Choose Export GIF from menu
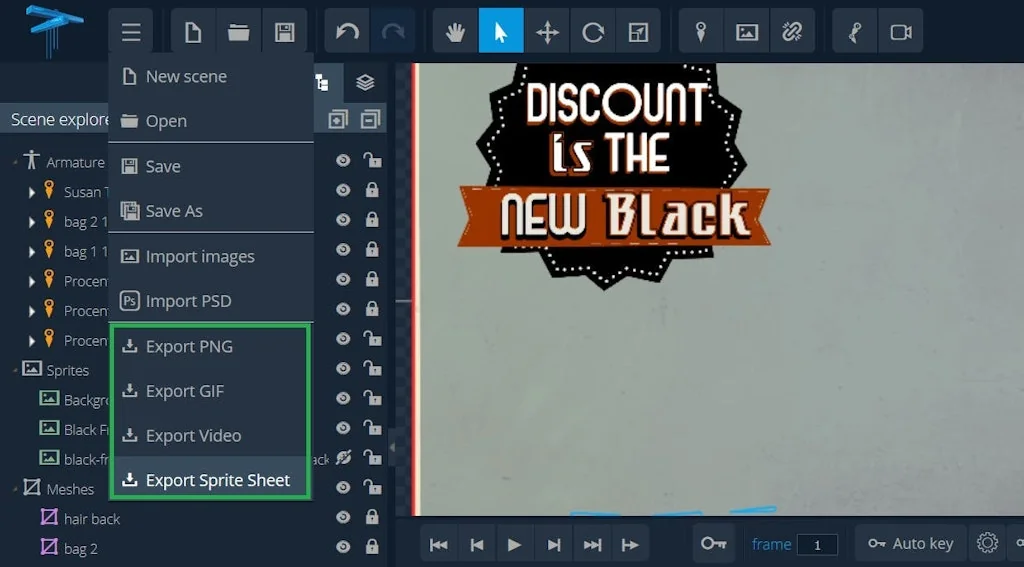This screenshot has height=567, width=1024. click(x=184, y=391)
